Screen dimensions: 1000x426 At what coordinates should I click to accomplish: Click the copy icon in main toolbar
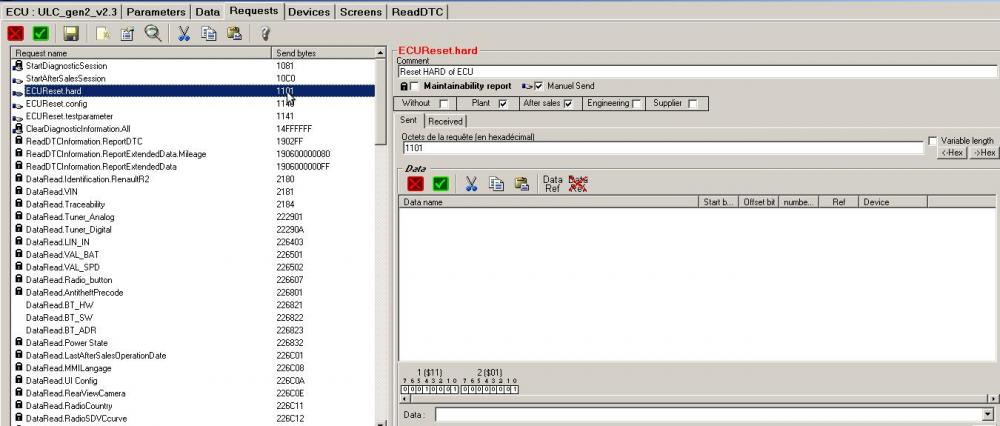209,33
